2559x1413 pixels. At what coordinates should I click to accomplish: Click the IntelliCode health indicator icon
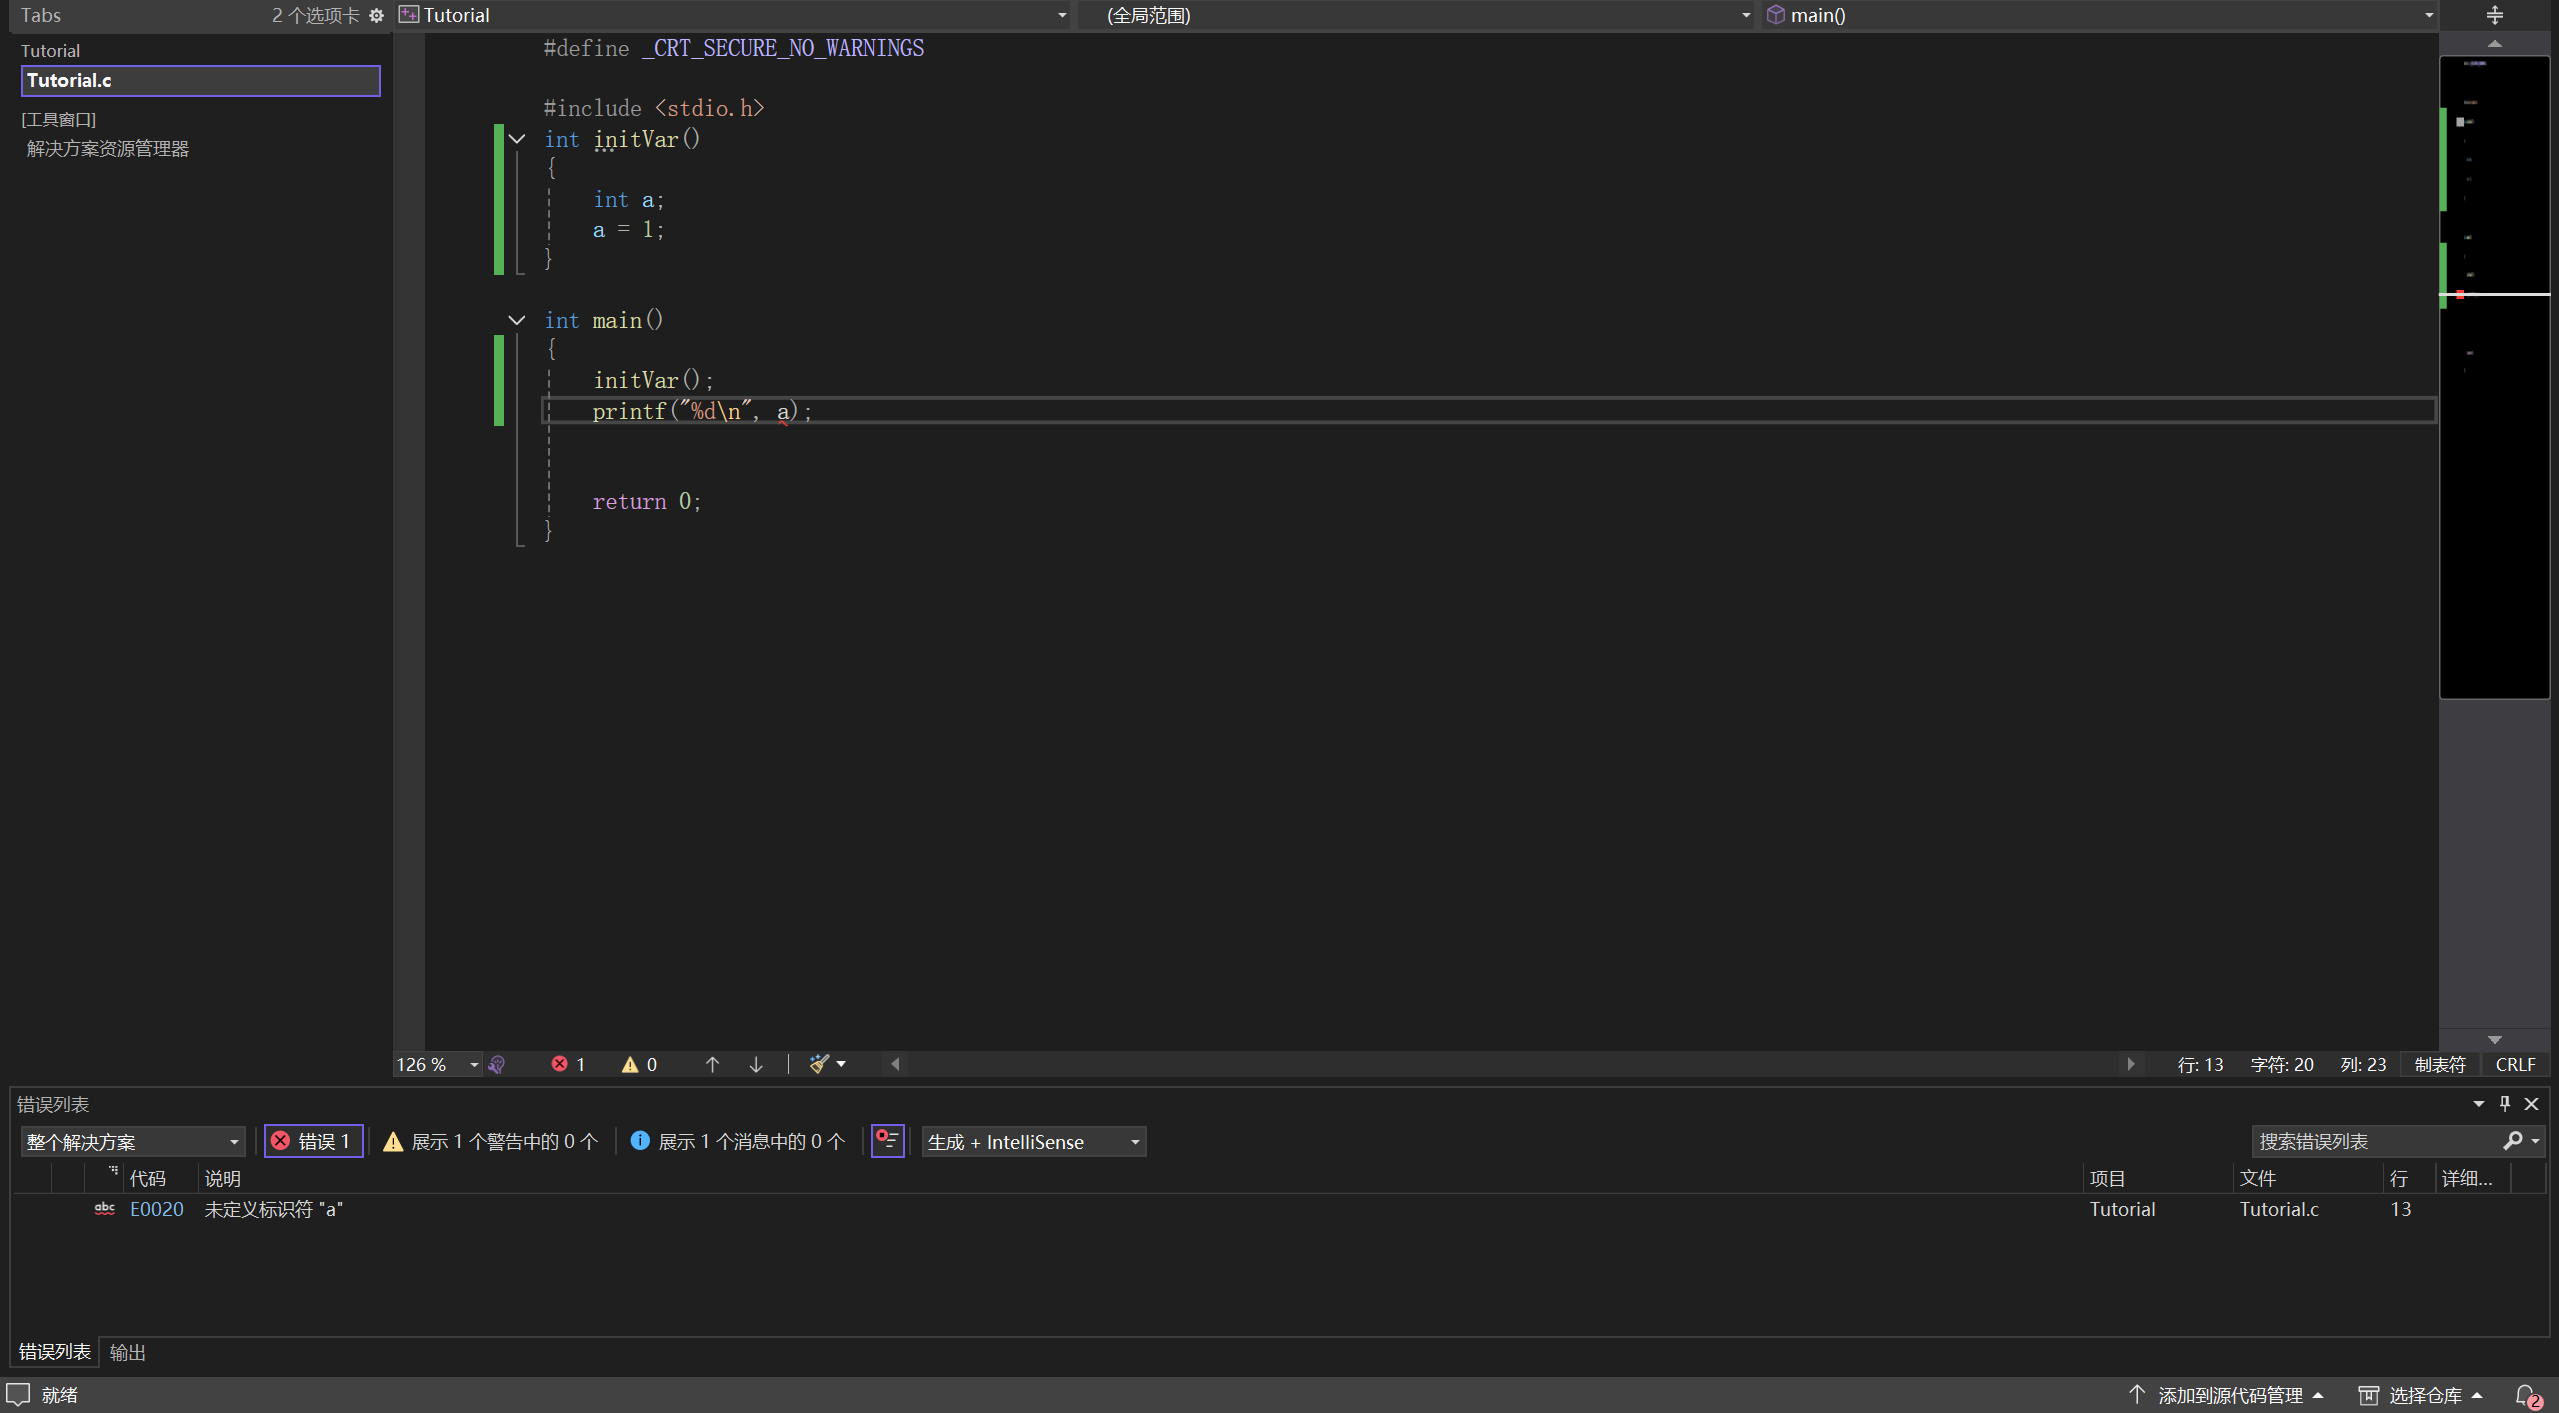tap(497, 1064)
